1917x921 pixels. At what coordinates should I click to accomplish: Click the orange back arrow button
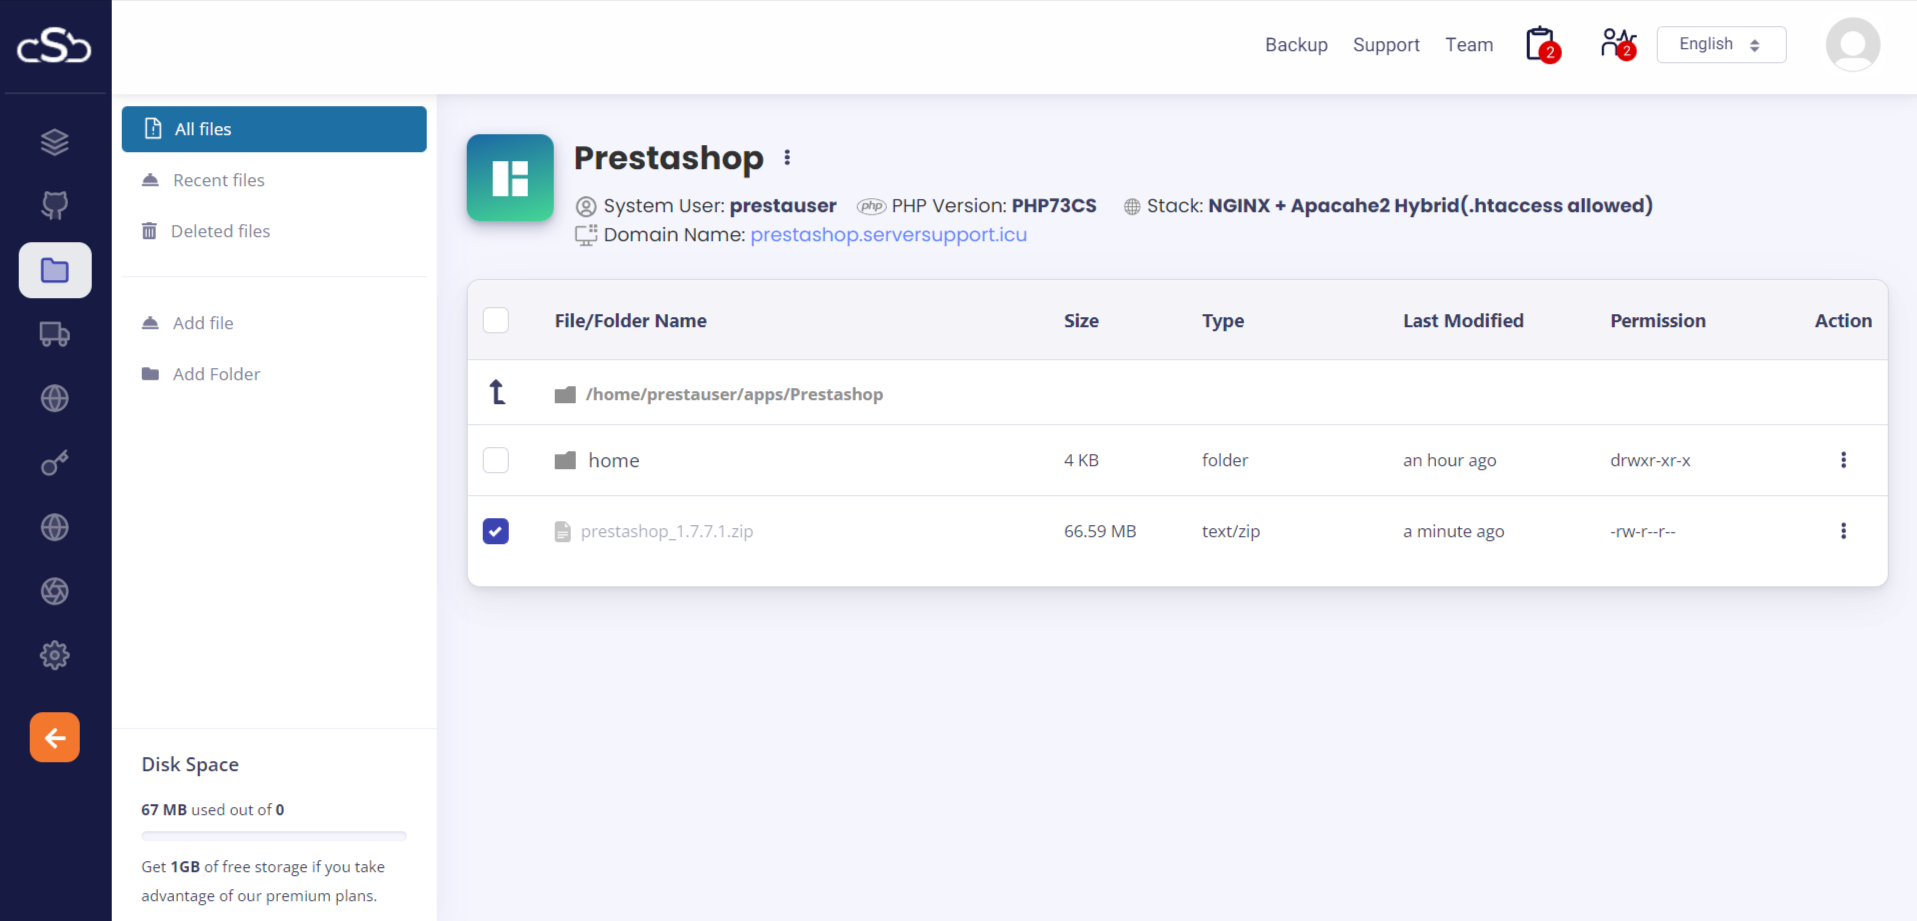click(x=55, y=738)
